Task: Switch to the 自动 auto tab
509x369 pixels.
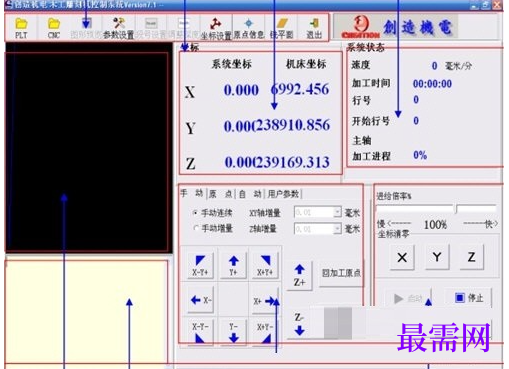Action: click(x=250, y=194)
